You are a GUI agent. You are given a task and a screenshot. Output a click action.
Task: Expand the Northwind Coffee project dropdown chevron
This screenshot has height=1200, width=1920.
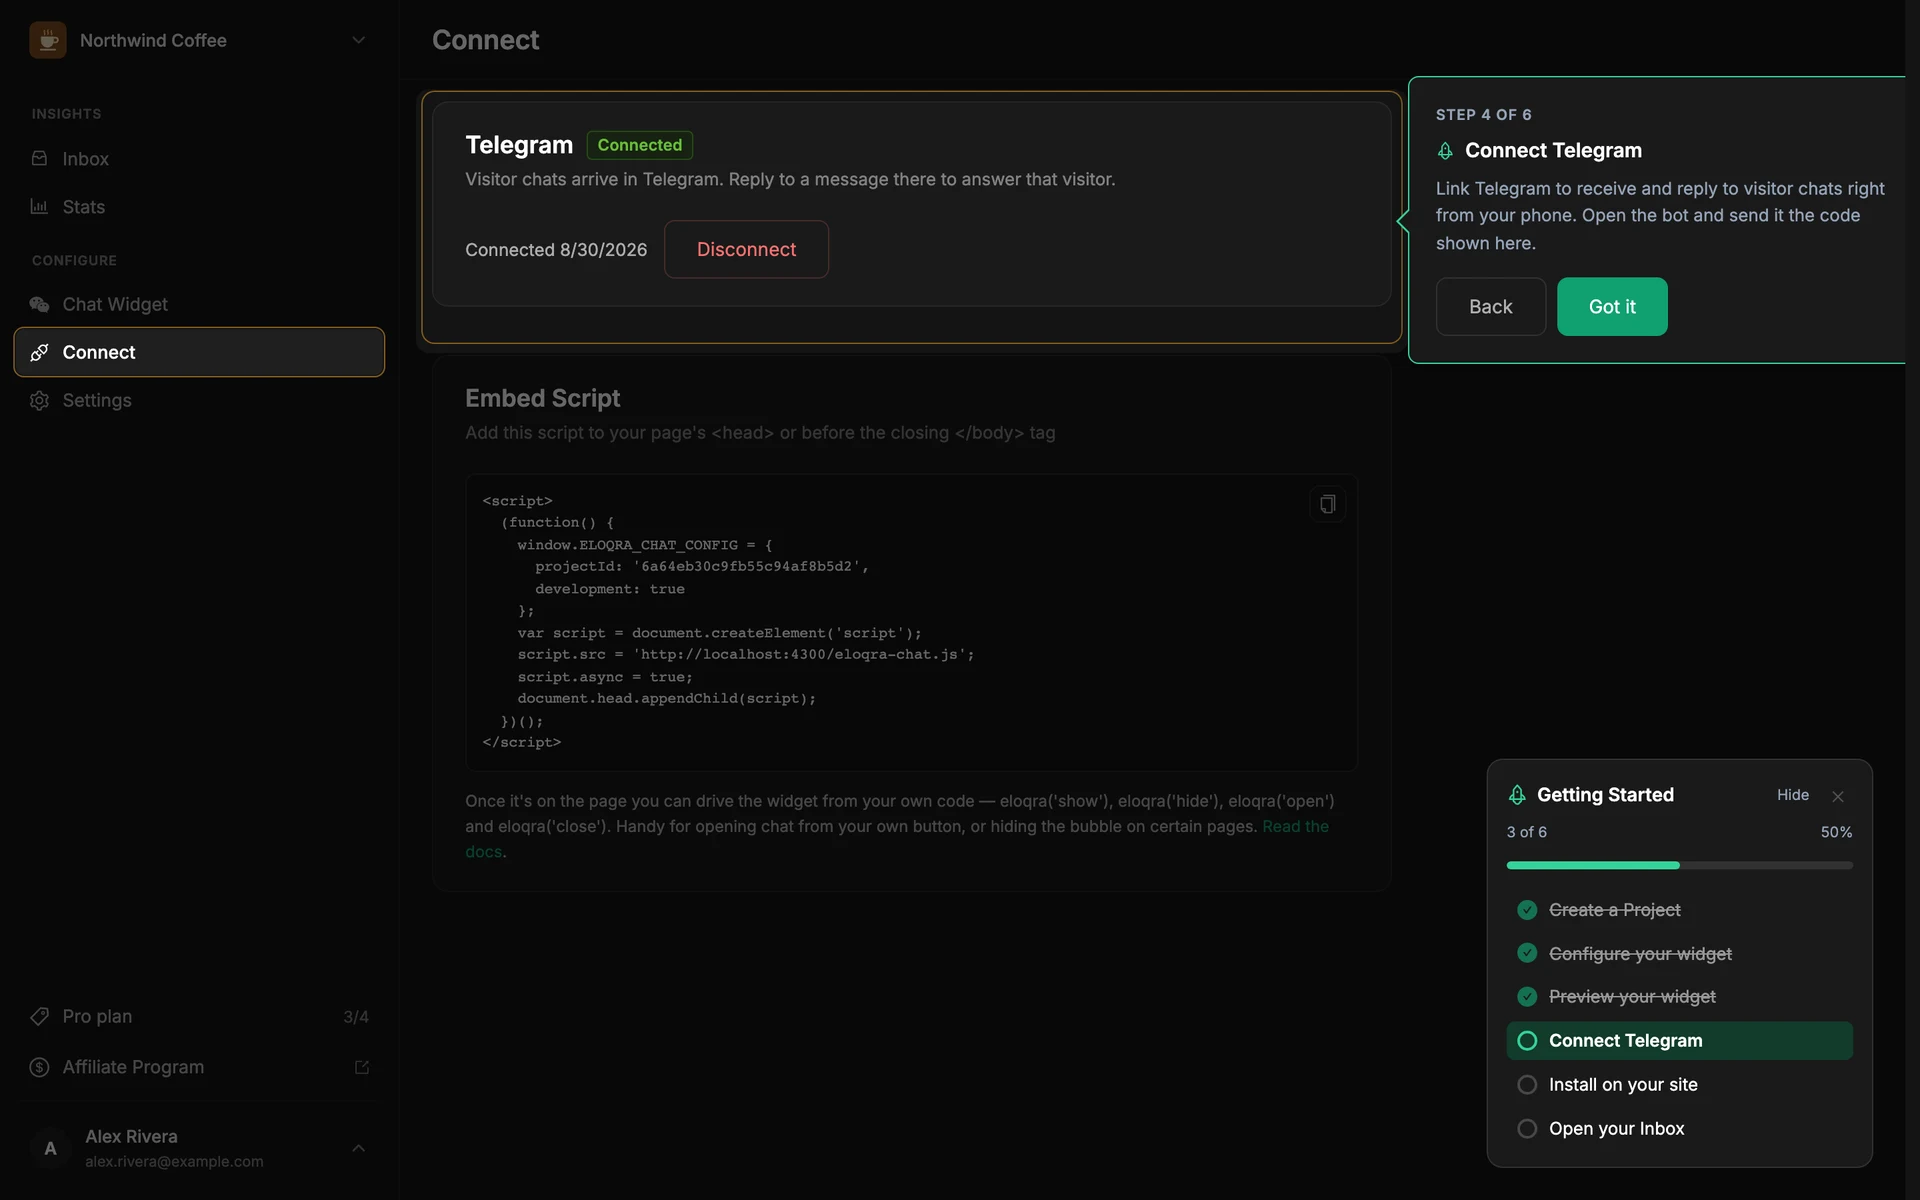click(358, 40)
